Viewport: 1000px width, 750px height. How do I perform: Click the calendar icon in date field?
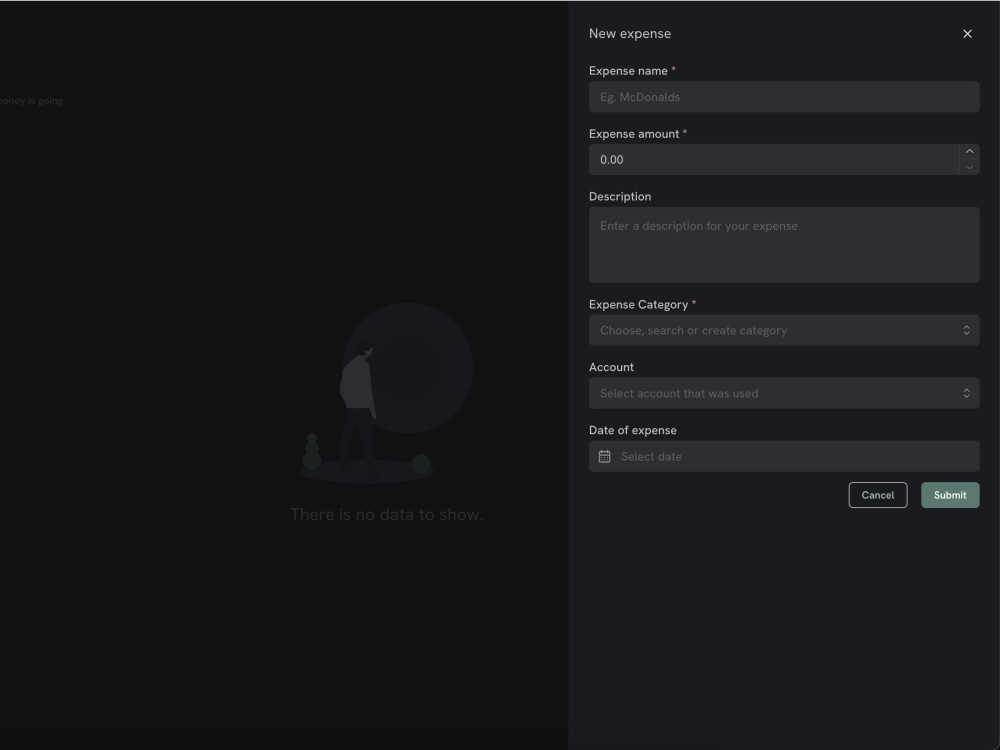pos(604,457)
